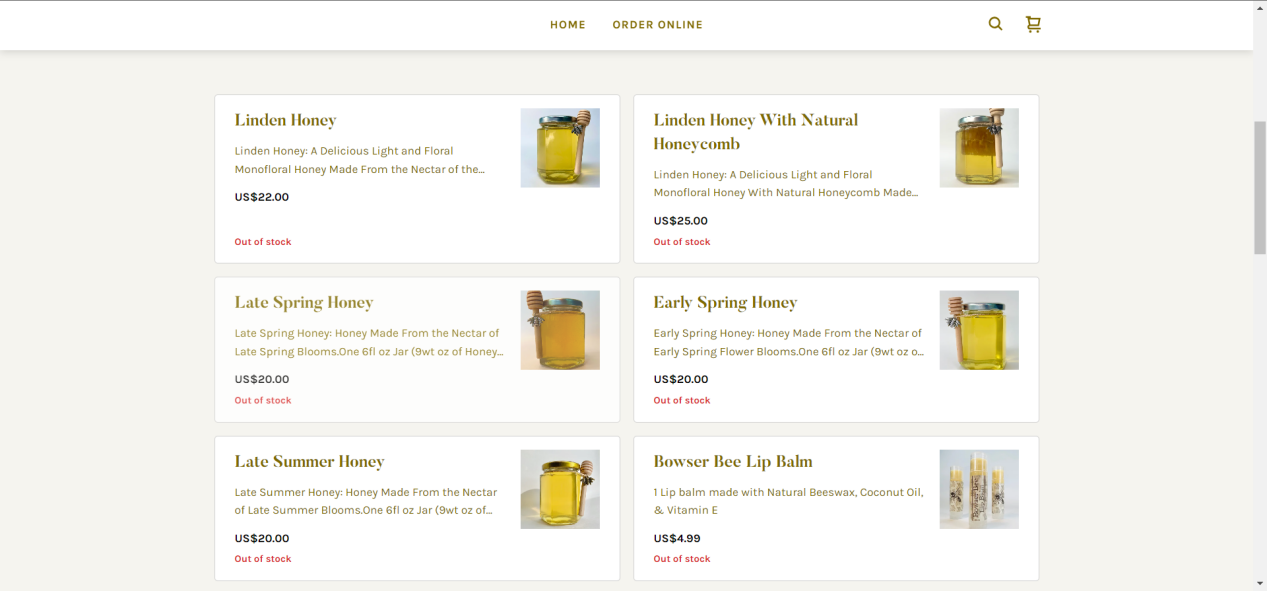Click the Late Spring Honey description text

click(x=368, y=342)
